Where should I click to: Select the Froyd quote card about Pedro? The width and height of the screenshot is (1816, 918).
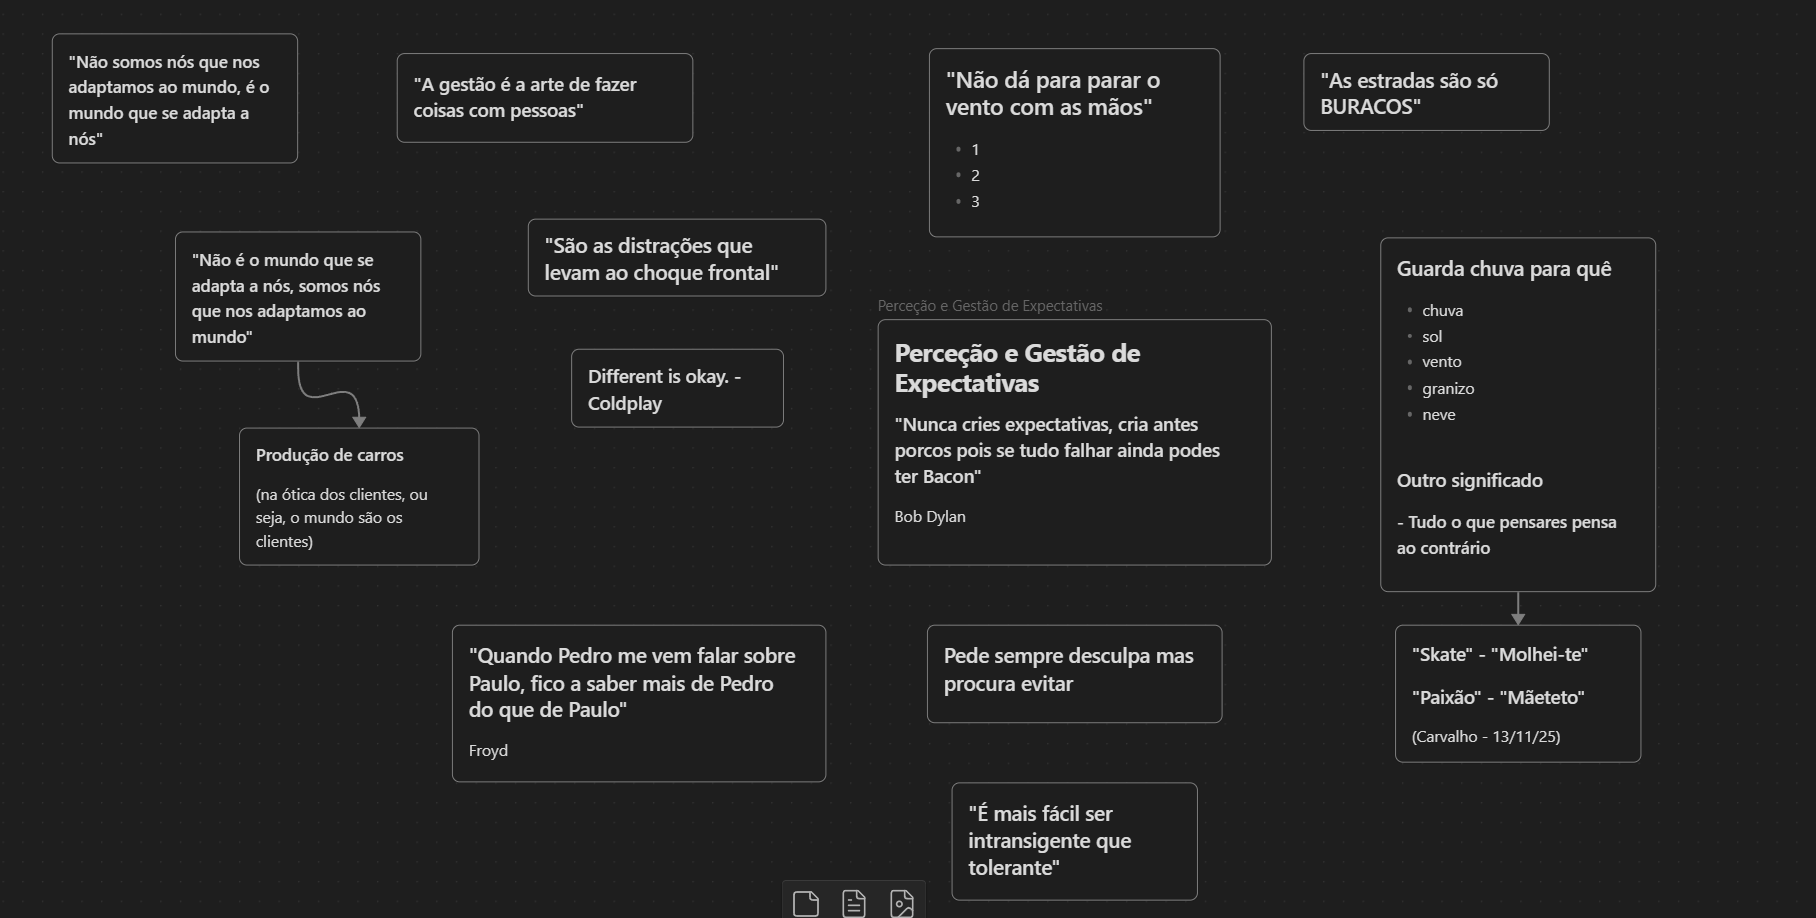pos(638,703)
